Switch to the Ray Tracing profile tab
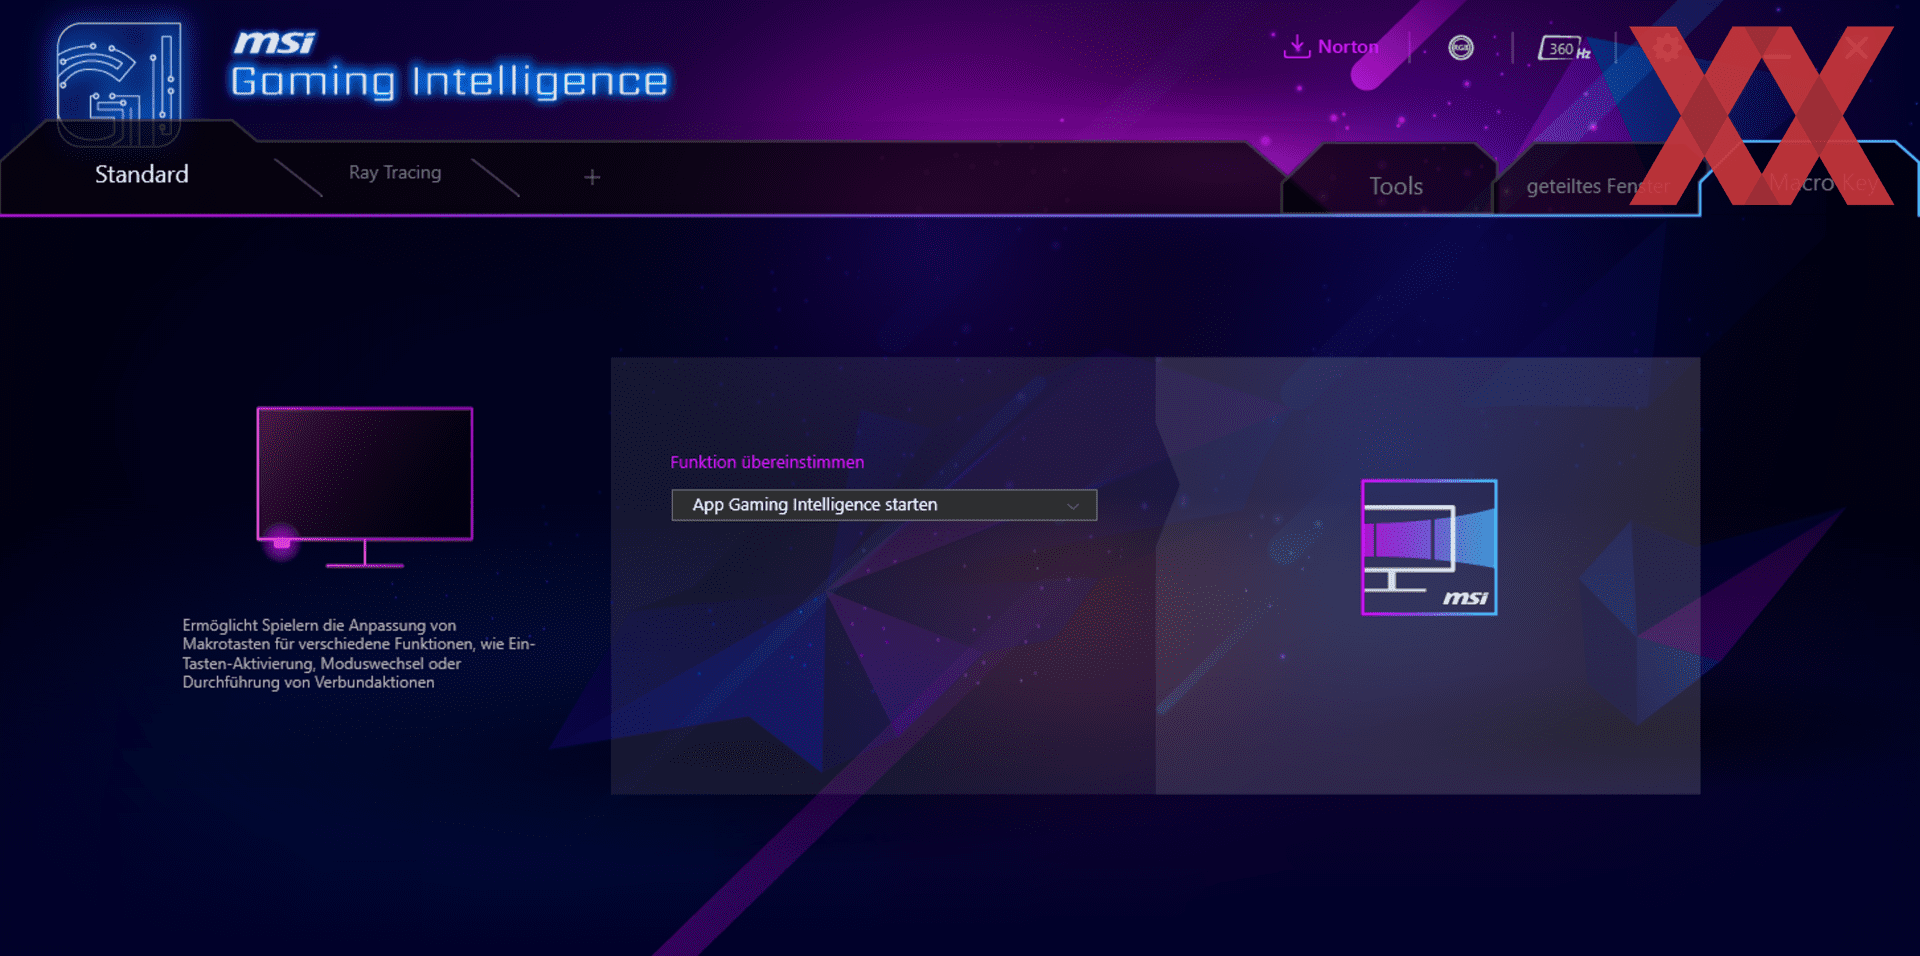 pos(395,172)
